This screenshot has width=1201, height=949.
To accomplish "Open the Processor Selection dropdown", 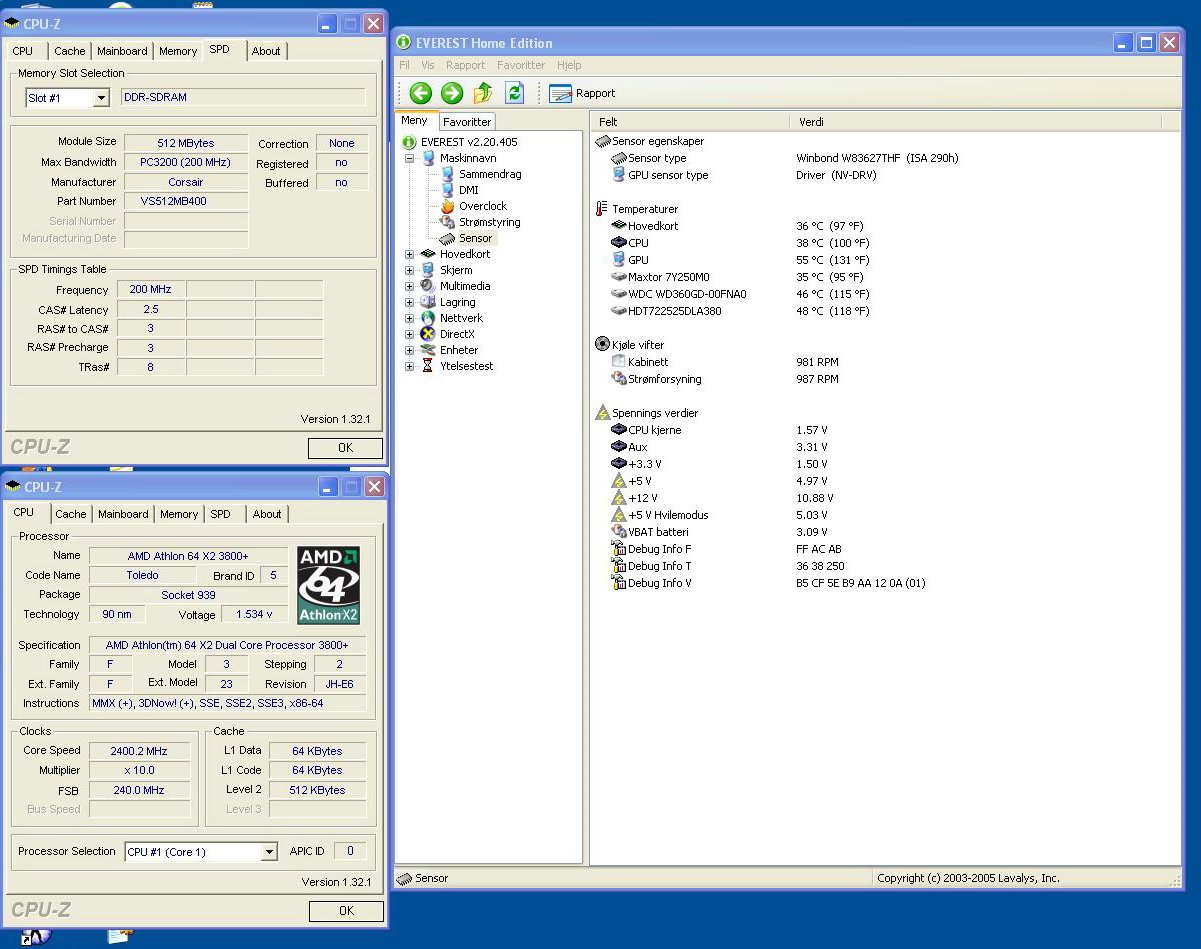I will [269, 852].
